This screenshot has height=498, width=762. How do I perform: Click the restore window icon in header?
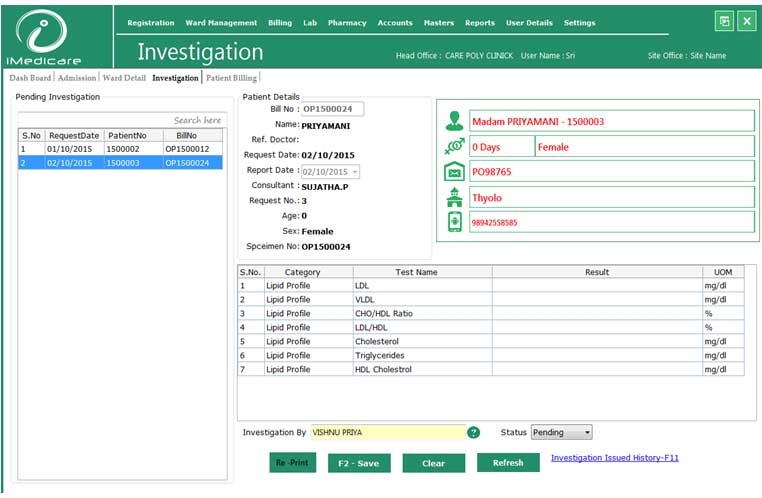pos(724,22)
